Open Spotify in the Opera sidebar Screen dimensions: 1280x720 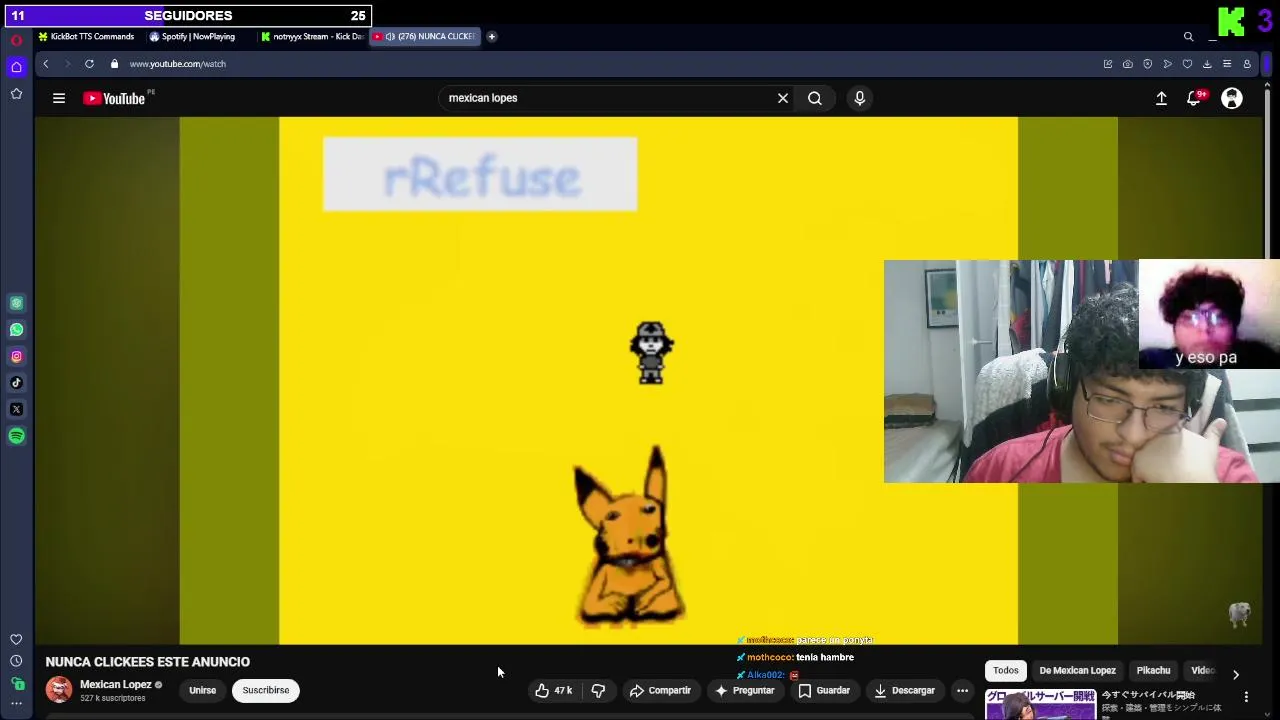[16, 436]
